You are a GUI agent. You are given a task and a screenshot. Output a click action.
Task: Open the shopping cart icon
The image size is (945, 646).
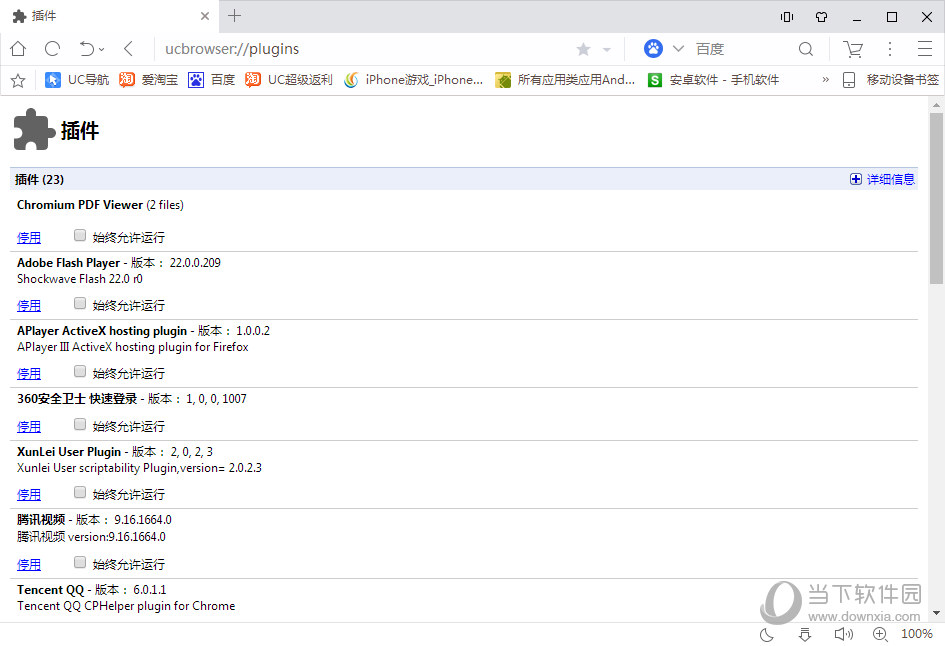[x=852, y=49]
